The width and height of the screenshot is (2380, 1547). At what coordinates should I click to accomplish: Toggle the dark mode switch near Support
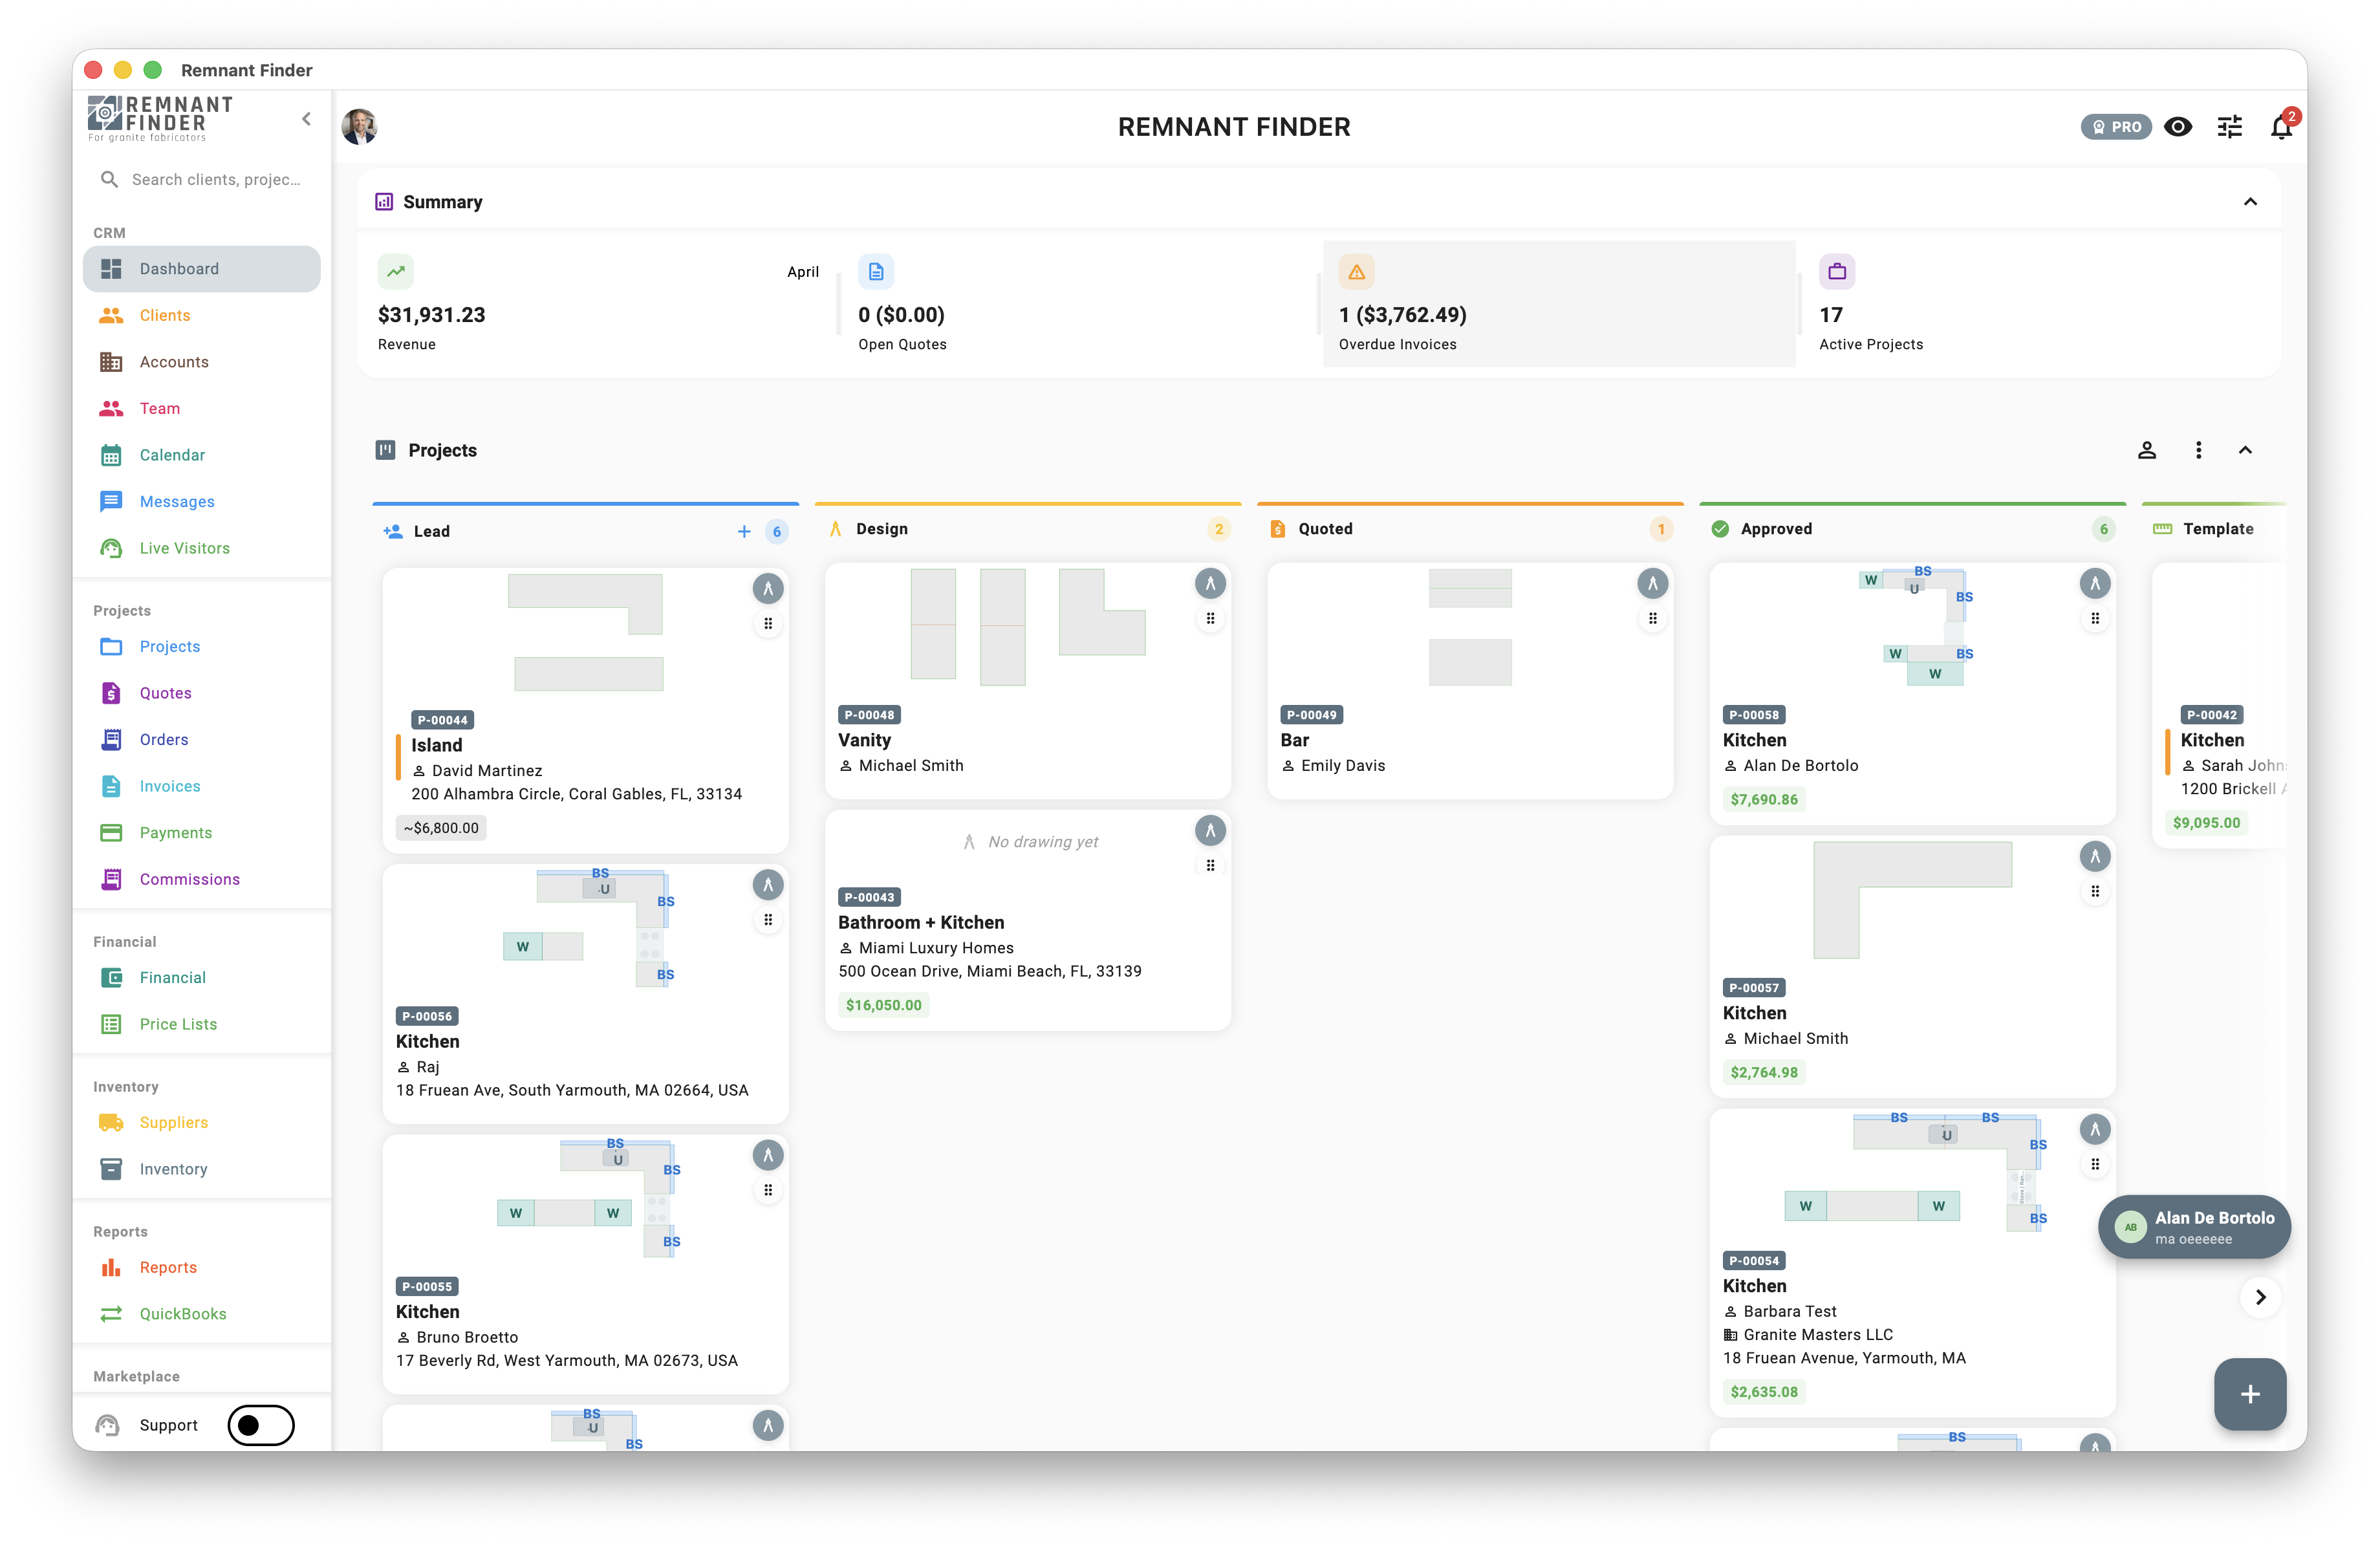click(x=261, y=1425)
